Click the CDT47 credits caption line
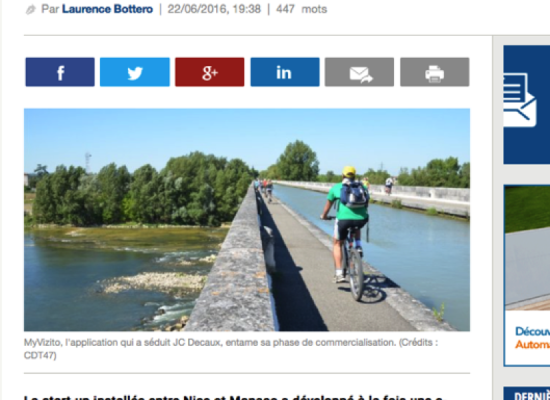550x400 pixels. point(40,355)
